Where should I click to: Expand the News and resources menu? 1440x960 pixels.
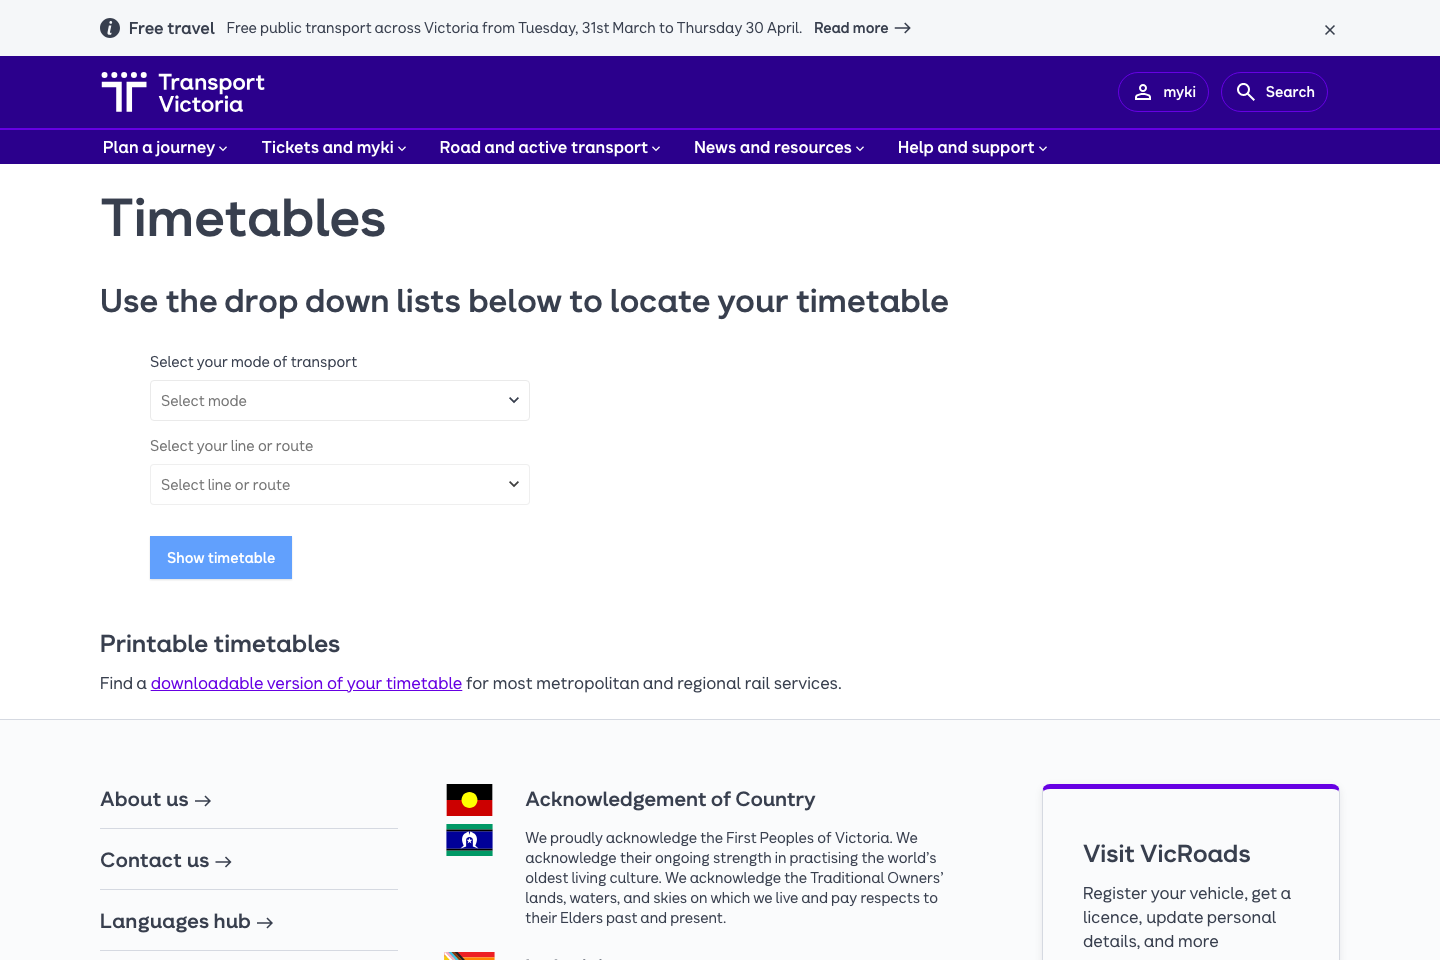coord(779,148)
